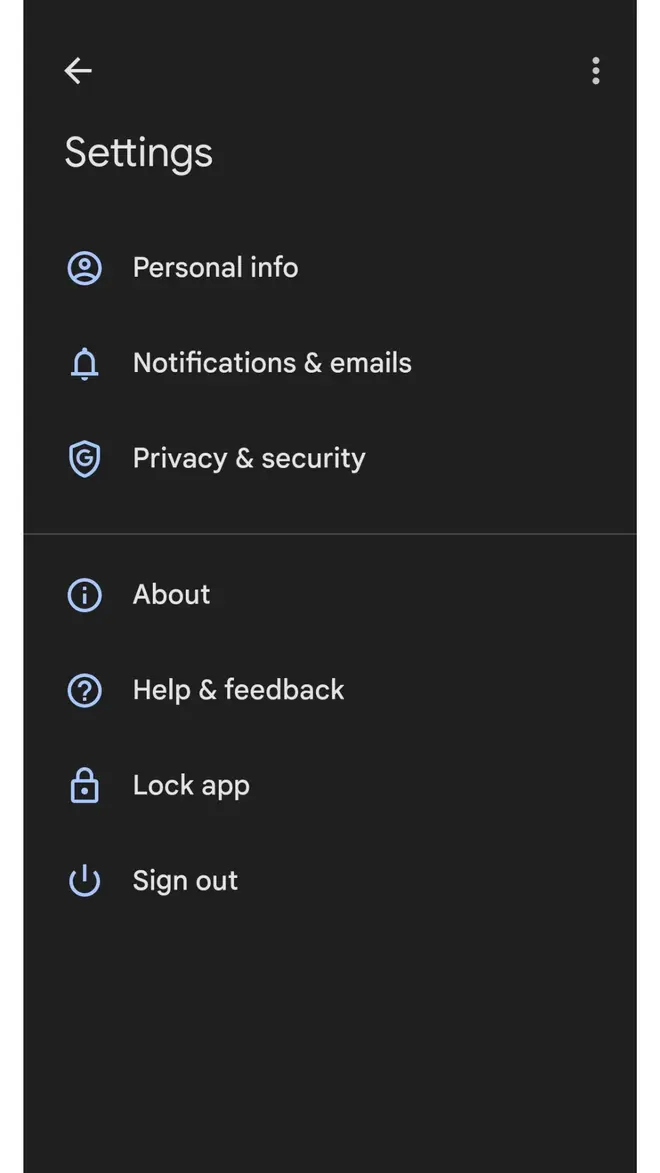Screen dimensions: 660x1173
Task: Click the Personal info profile icon
Action: 84,268
